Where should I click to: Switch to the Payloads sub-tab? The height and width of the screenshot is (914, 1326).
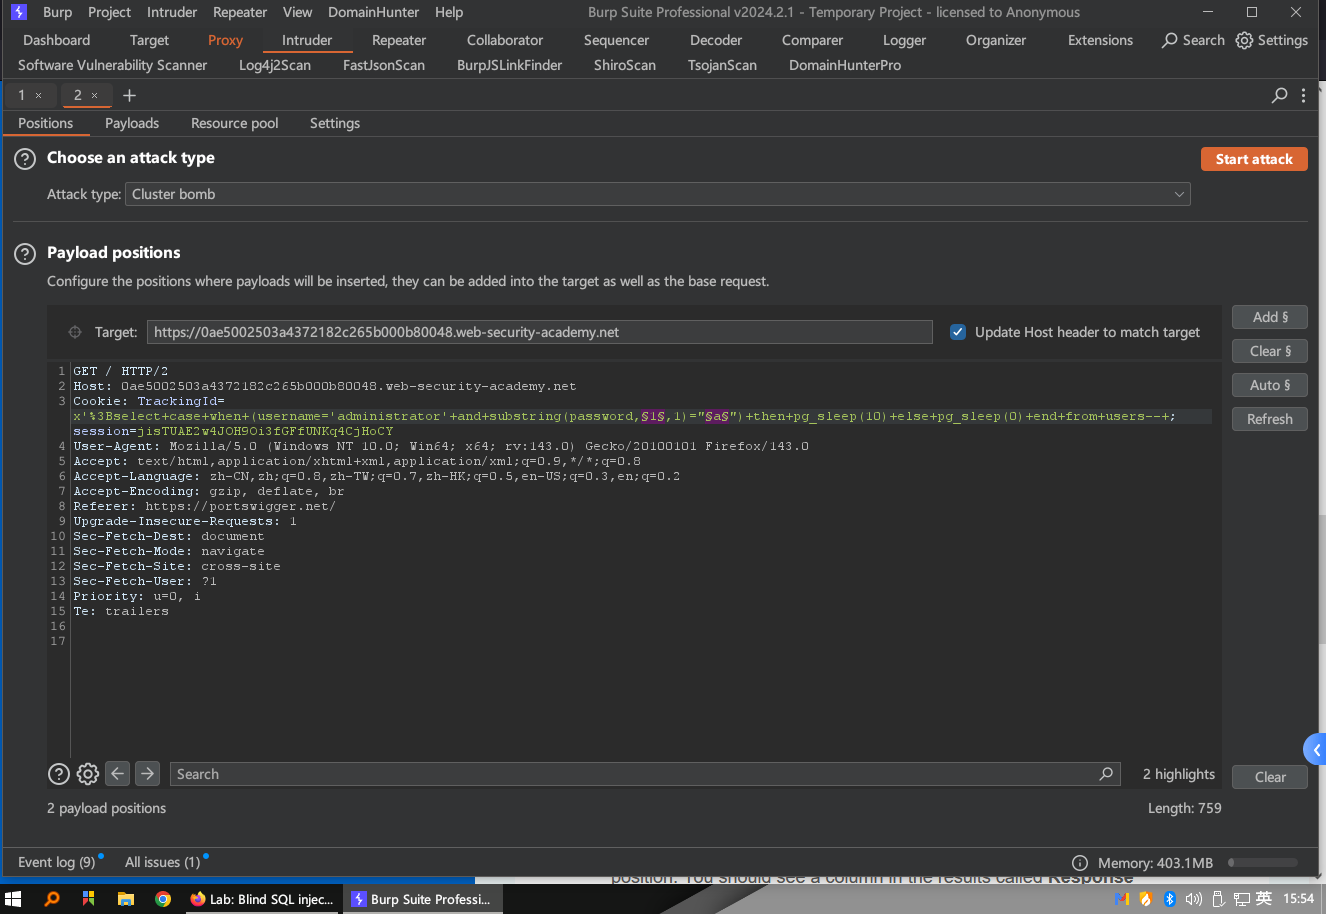coord(132,123)
